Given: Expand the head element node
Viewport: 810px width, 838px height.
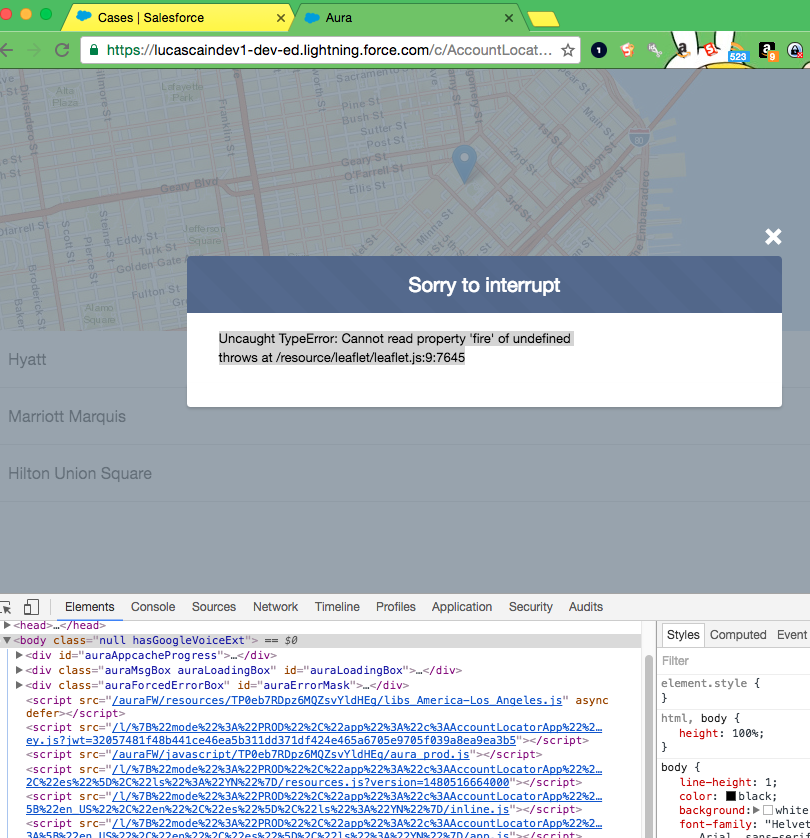Looking at the screenshot, I should click(7, 625).
